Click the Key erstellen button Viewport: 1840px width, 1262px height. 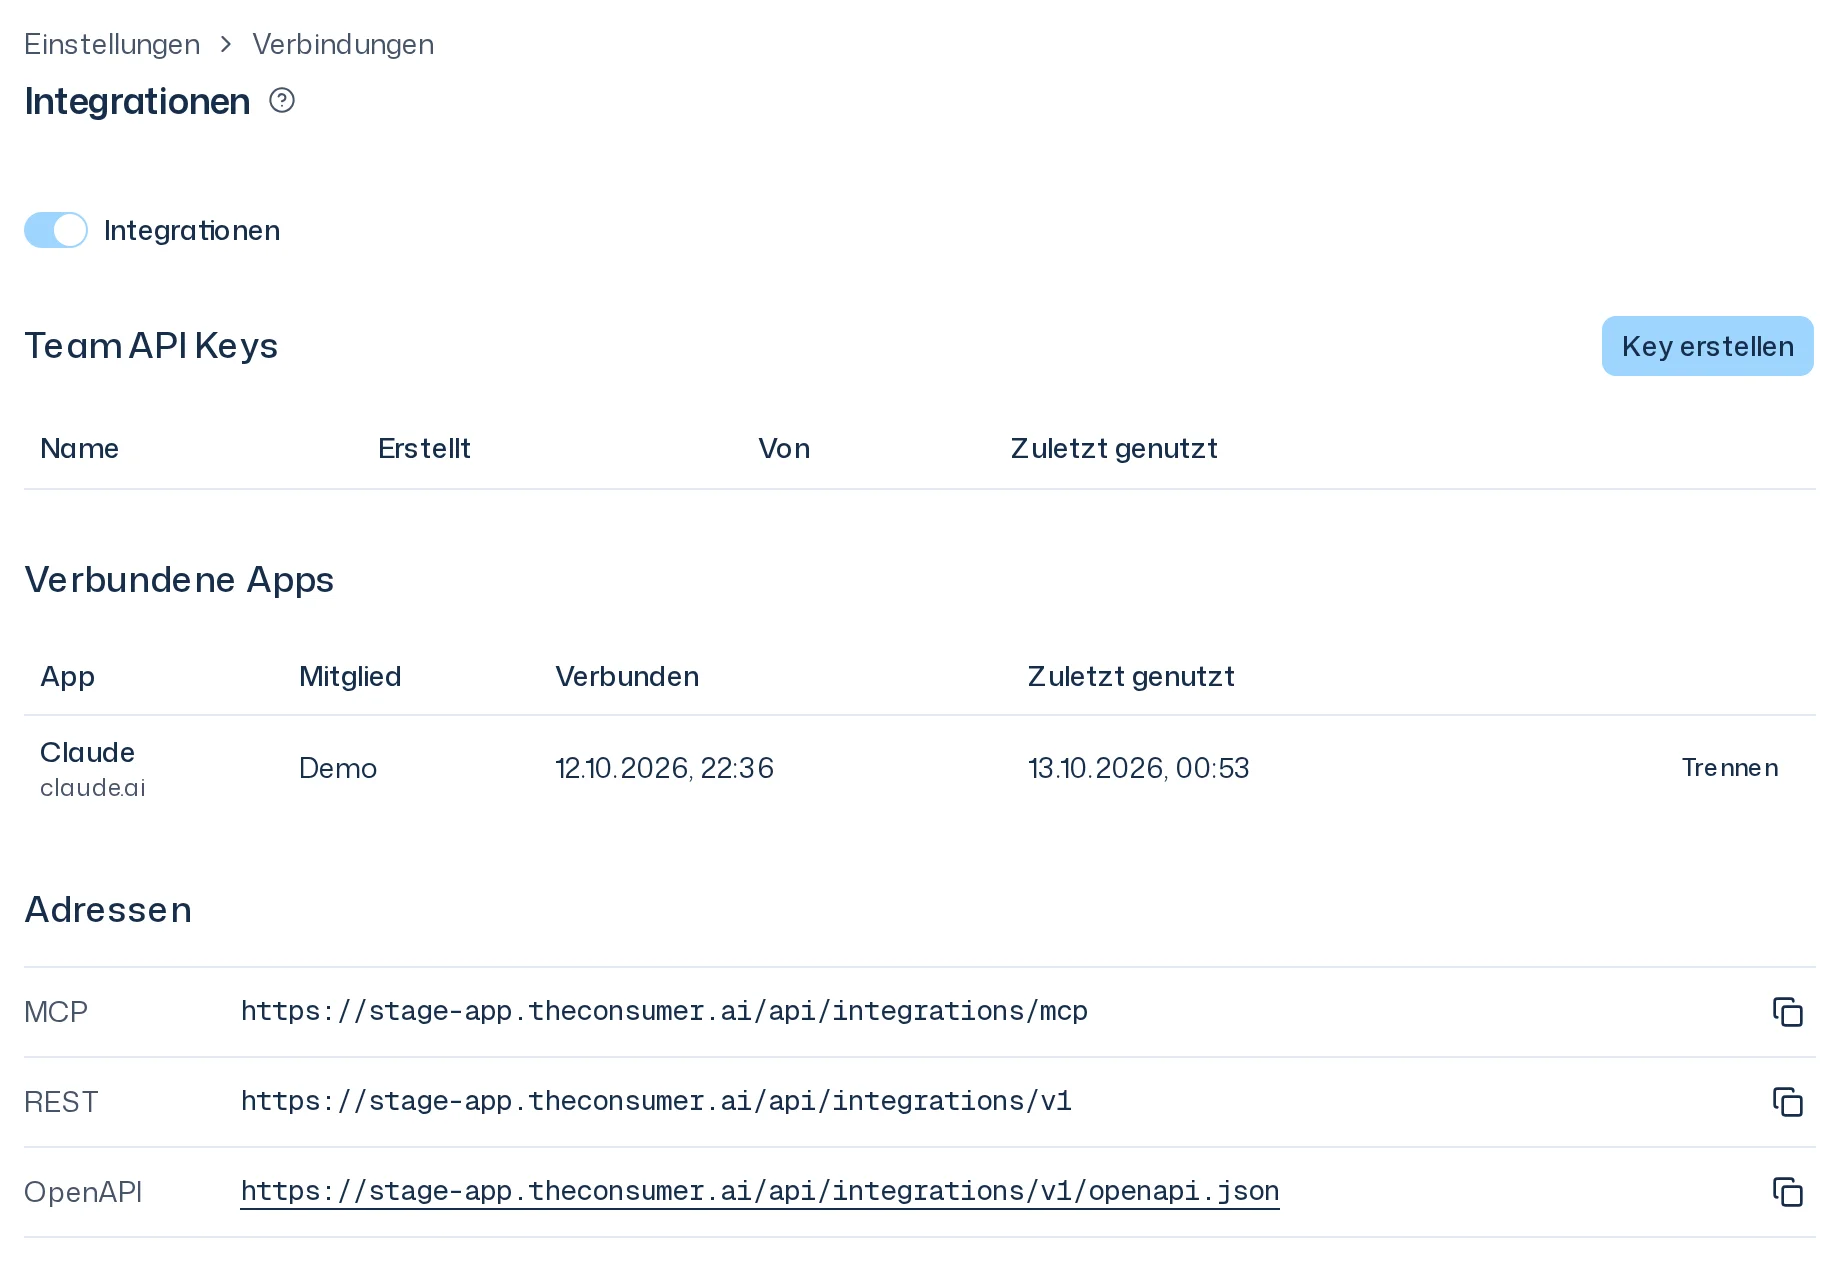pyautogui.click(x=1707, y=346)
